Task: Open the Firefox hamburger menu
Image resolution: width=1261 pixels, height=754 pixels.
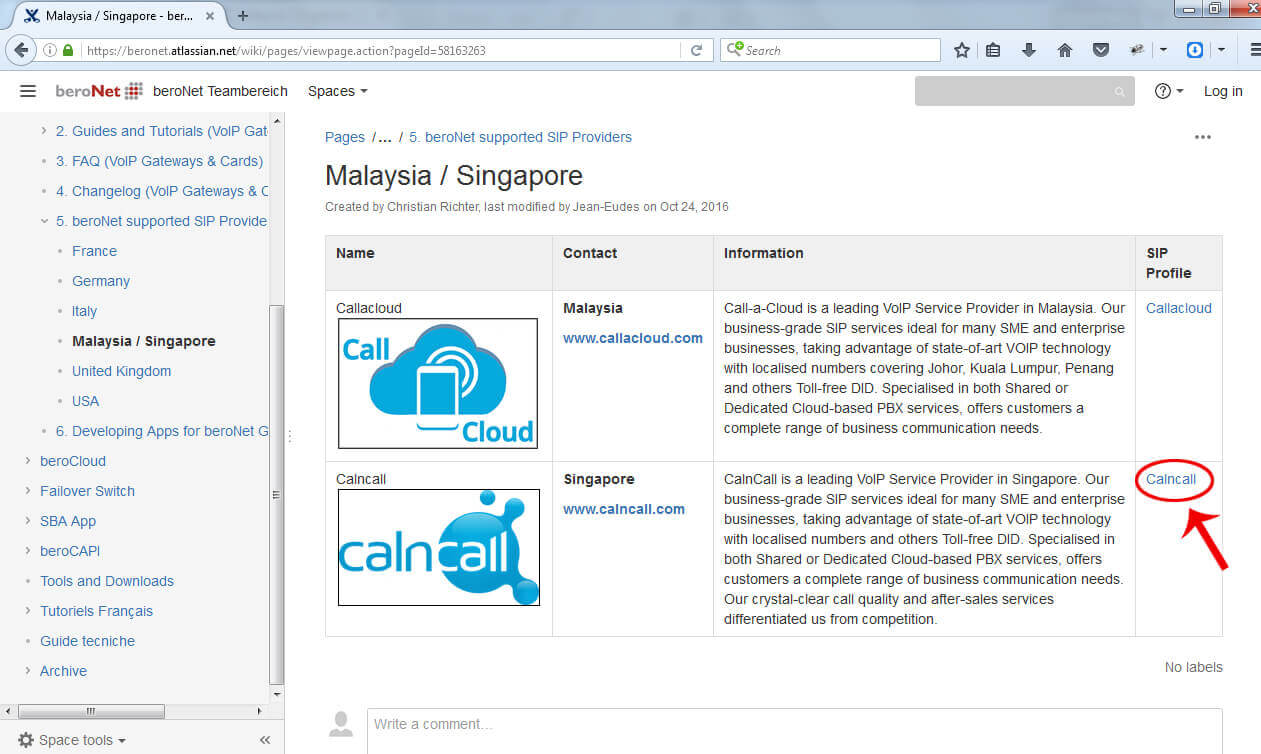Action: pos(1254,50)
